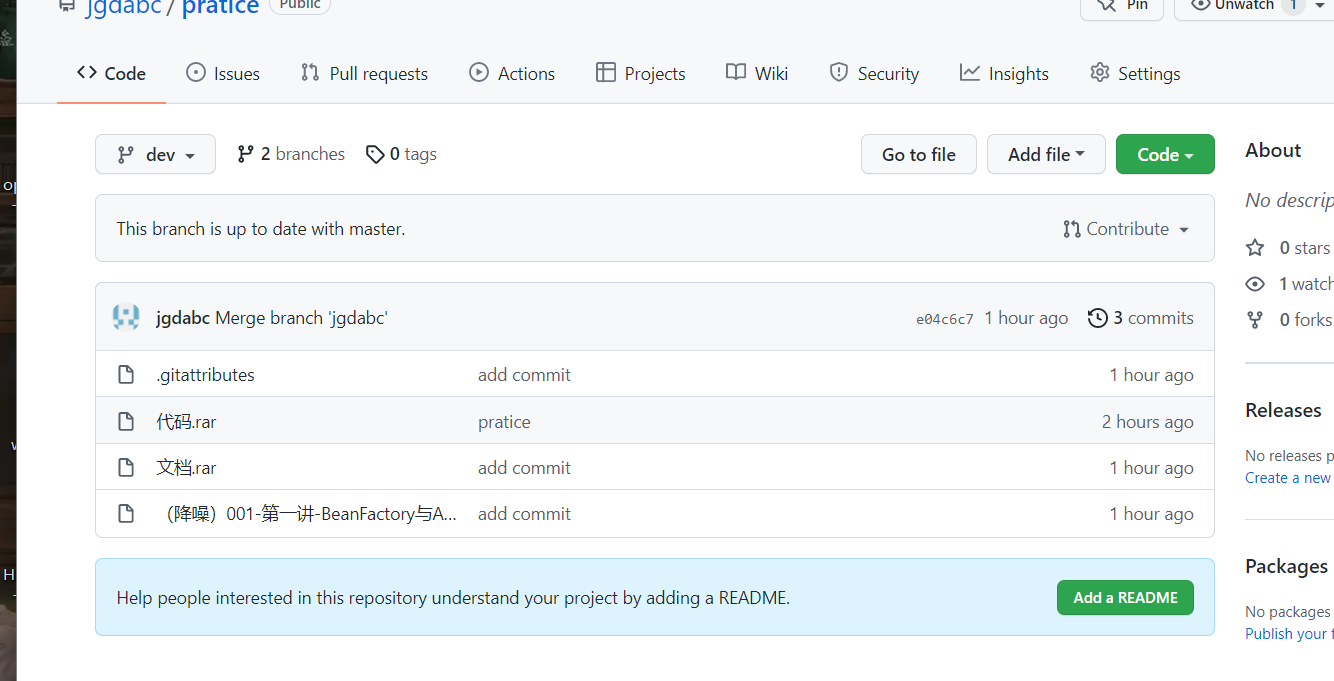Viewport: 1334px width, 681px height.
Task: Click file icon next to 文档.rar
Action: coord(126,468)
